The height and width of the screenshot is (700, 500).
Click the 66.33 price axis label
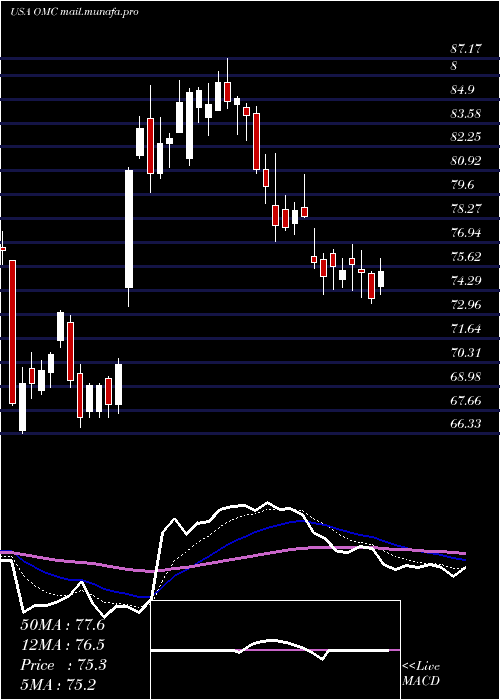click(x=466, y=423)
